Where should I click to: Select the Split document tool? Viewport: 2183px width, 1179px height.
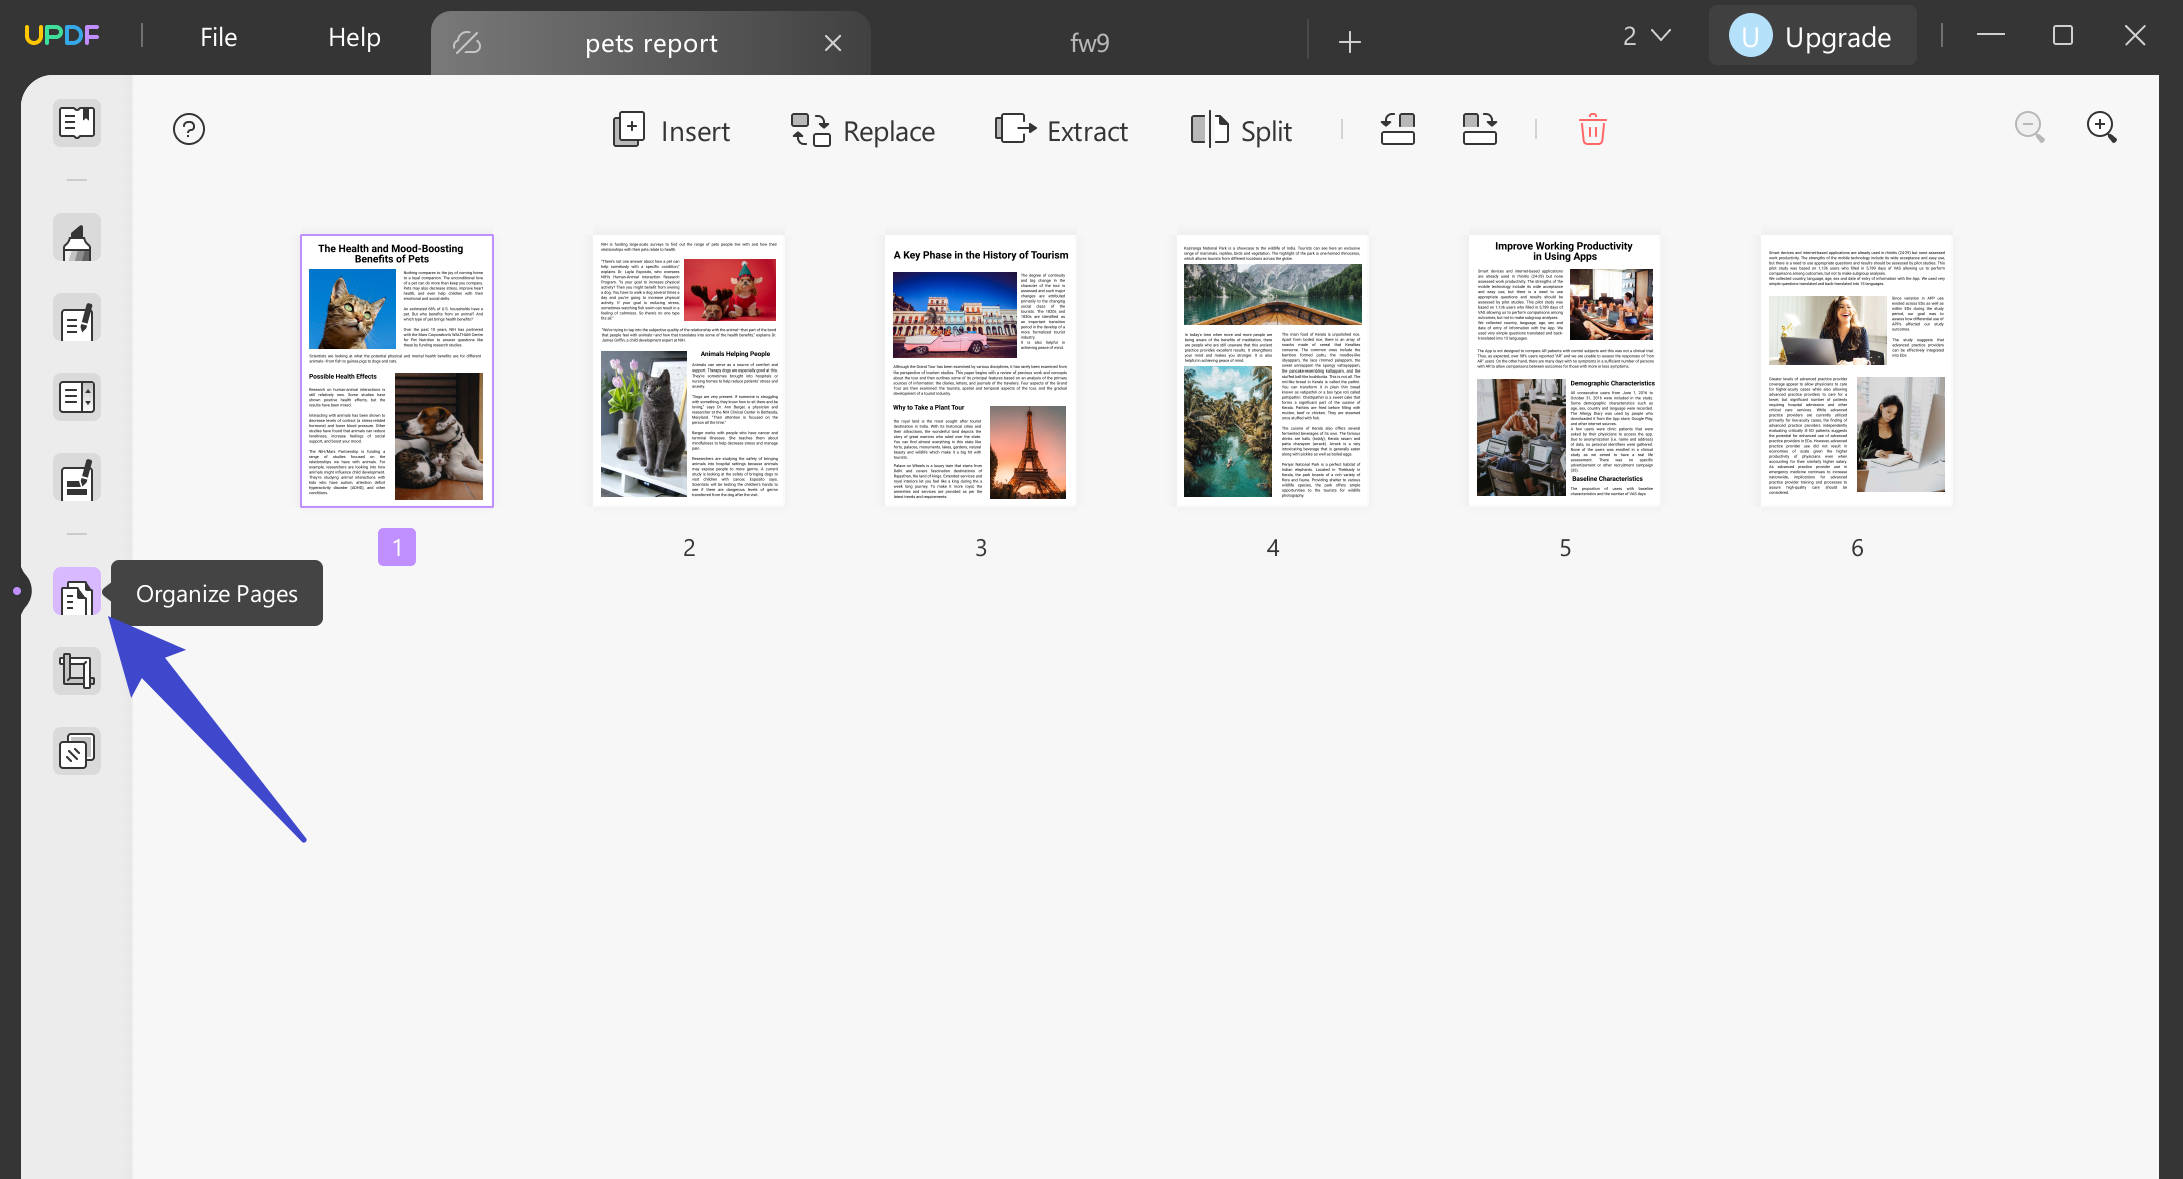[1242, 130]
